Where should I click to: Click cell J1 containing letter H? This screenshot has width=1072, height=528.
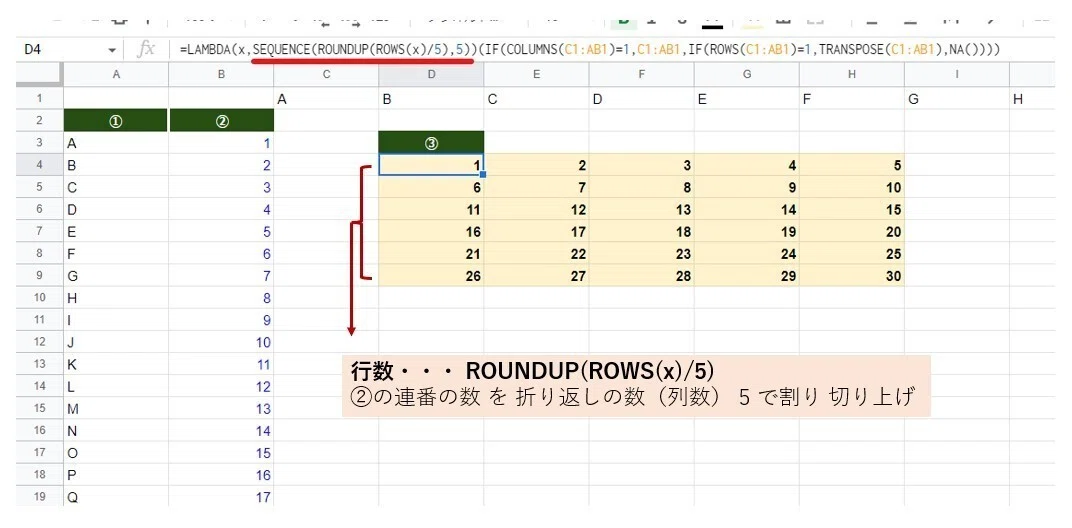1032,98
